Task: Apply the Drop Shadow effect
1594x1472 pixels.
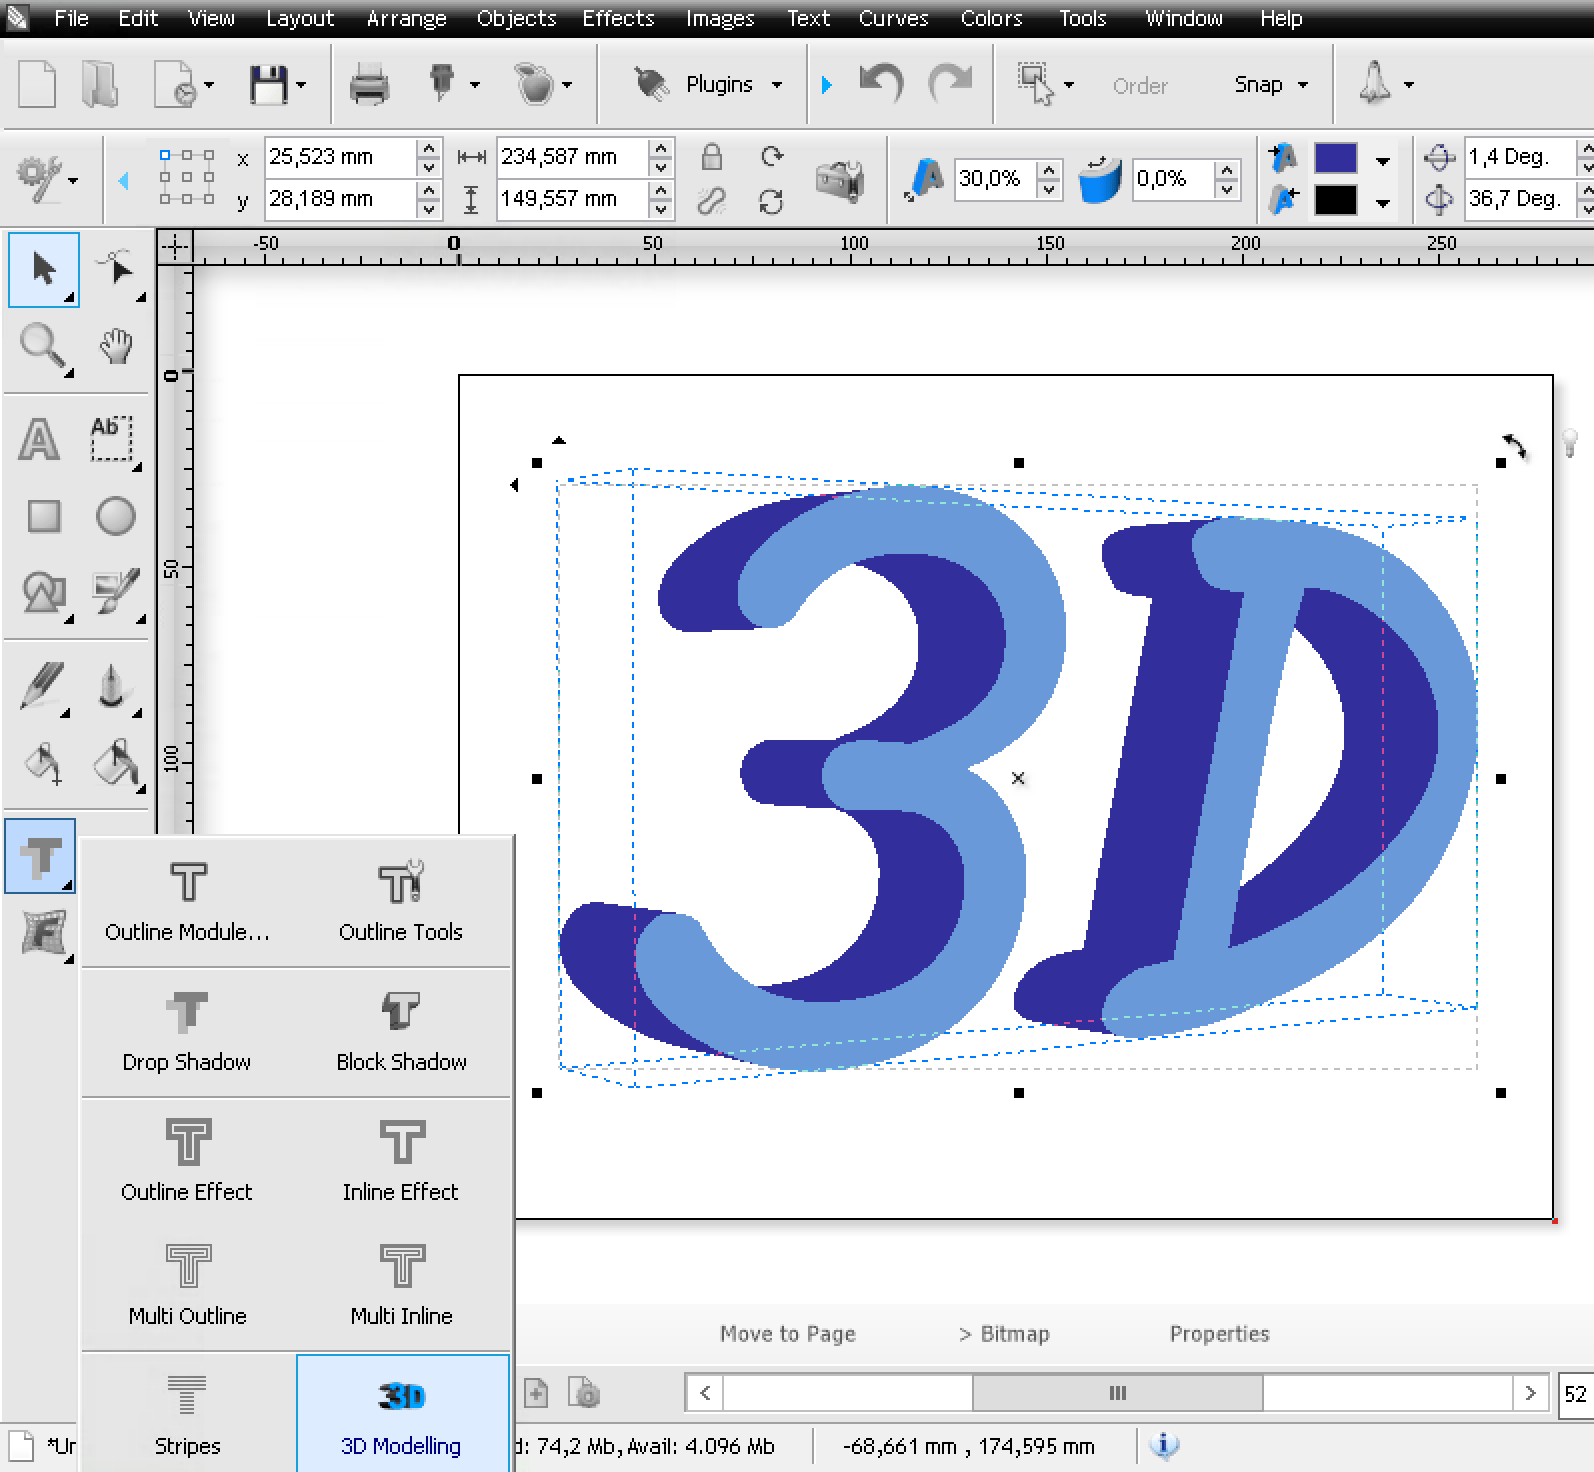Action: 187,1032
